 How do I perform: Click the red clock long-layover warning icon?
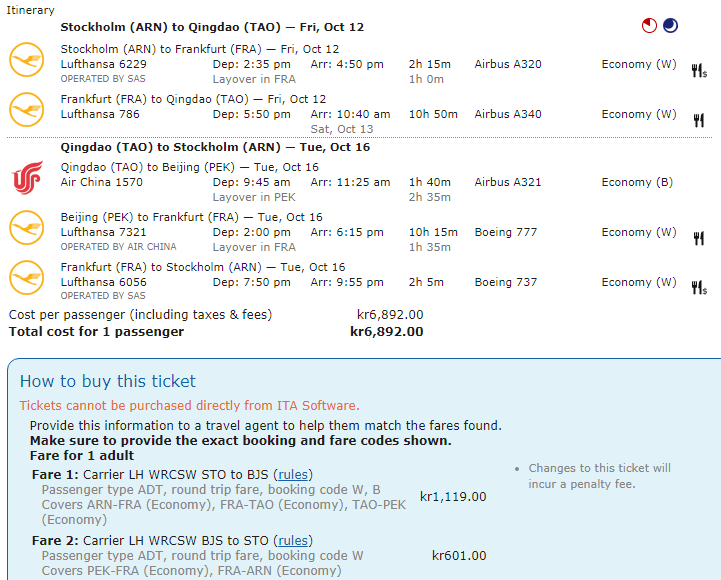(x=649, y=26)
